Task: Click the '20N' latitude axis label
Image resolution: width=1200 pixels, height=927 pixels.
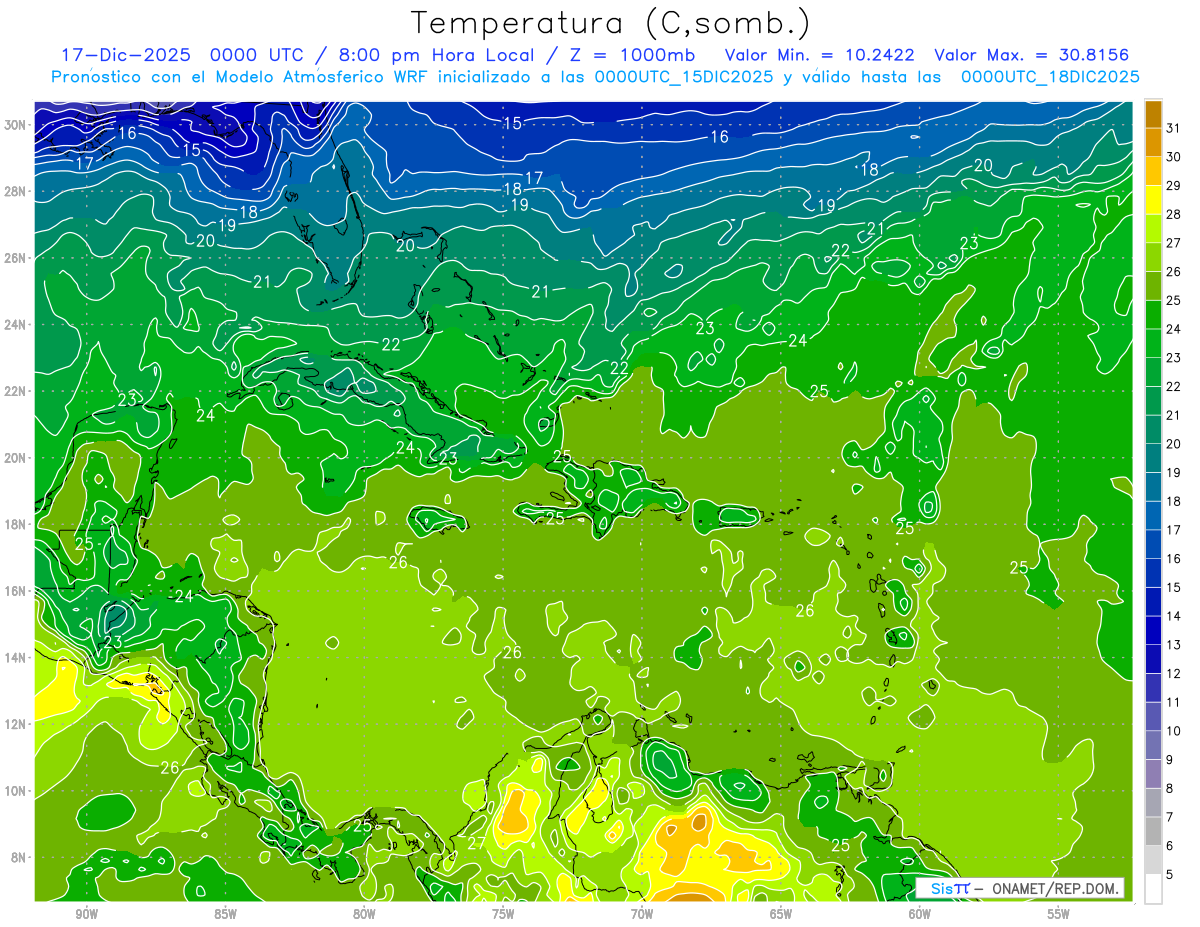Action: click(x=14, y=458)
